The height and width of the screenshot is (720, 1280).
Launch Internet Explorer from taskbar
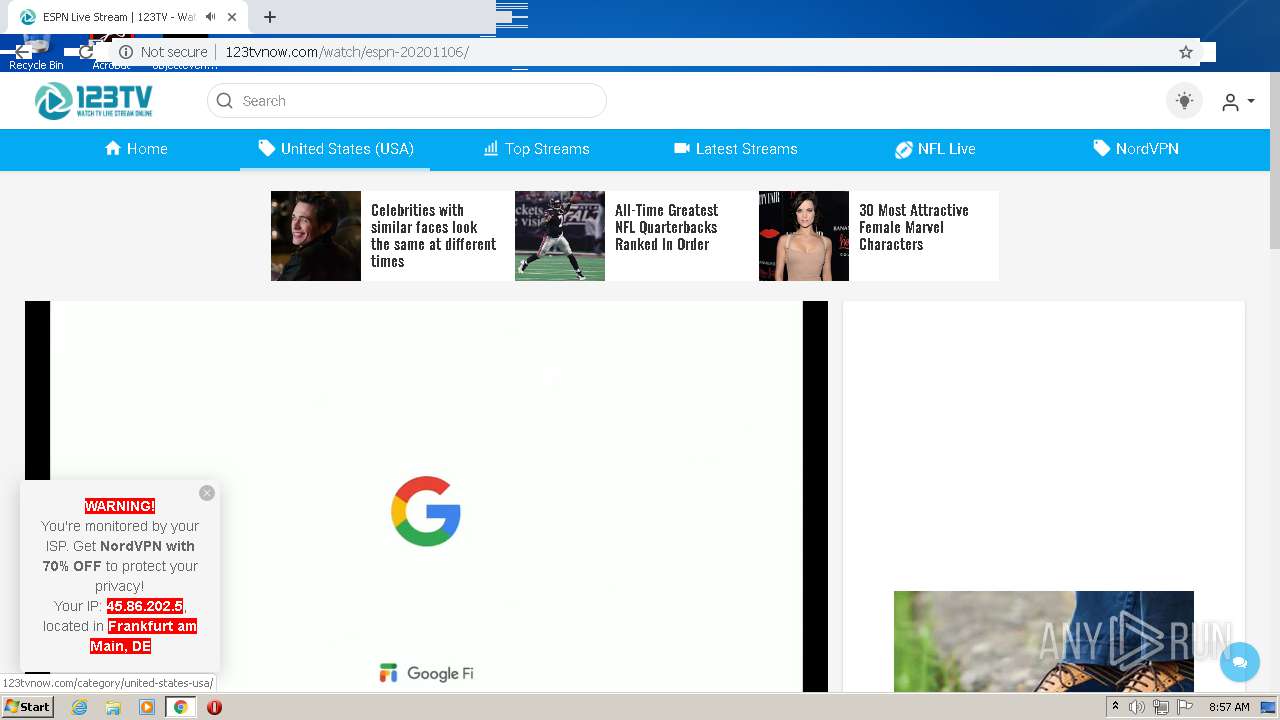pyautogui.click(x=79, y=707)
